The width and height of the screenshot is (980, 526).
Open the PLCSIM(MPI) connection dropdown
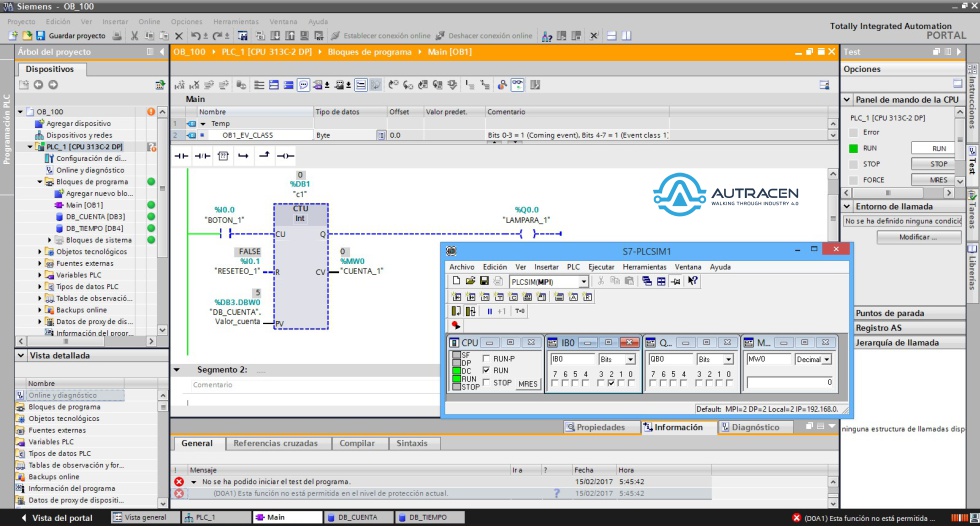click(x=583, y=282)
